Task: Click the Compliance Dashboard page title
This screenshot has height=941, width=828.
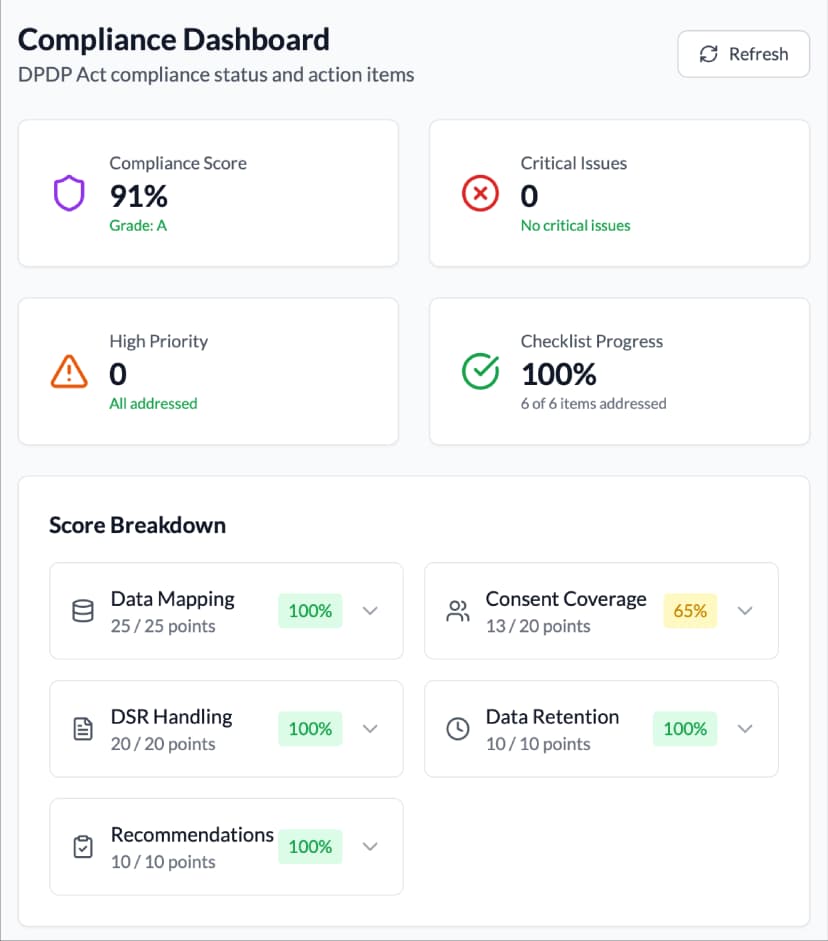Action: click(174, 39)
